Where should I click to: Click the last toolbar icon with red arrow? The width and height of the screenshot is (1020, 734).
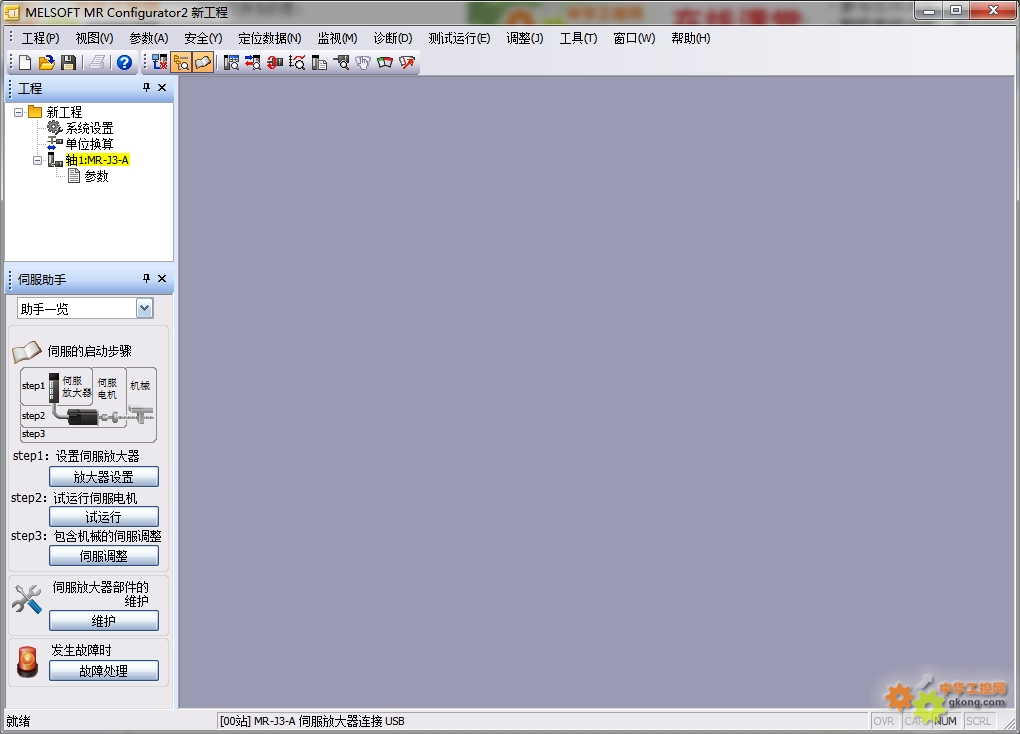coord(407,62)
